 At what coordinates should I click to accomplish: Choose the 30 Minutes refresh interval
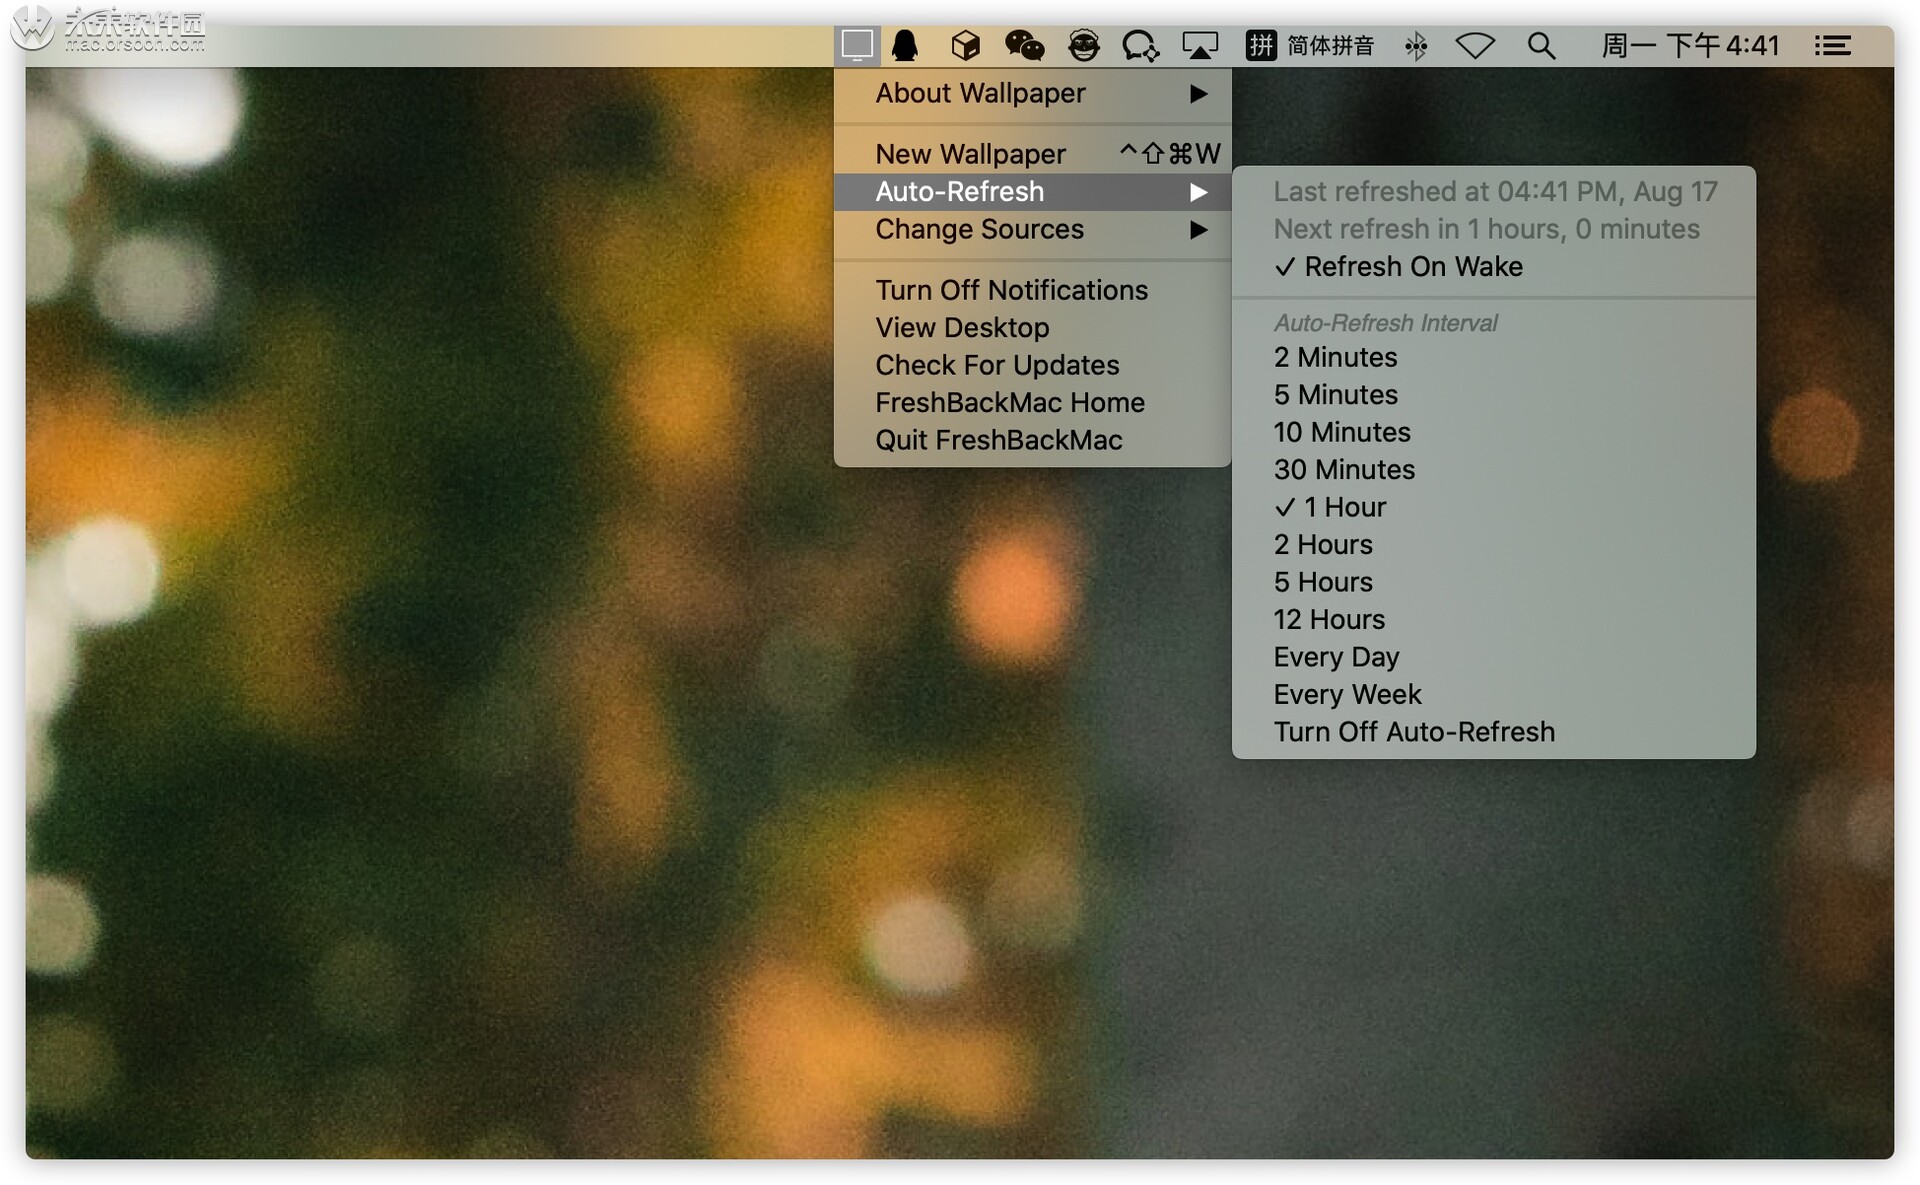coord(1344,470)
